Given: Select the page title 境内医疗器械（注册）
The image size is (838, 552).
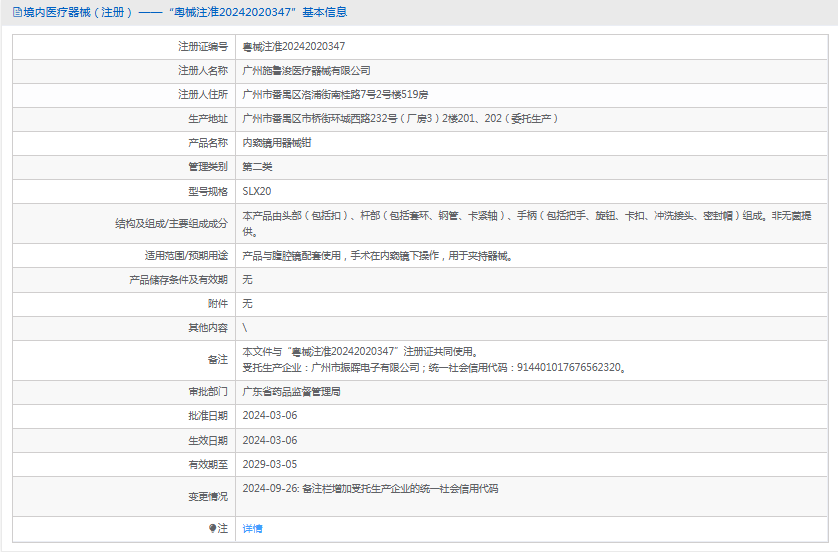Looking at the screenshot, I should pyautogui.click(x=78, y=12).
